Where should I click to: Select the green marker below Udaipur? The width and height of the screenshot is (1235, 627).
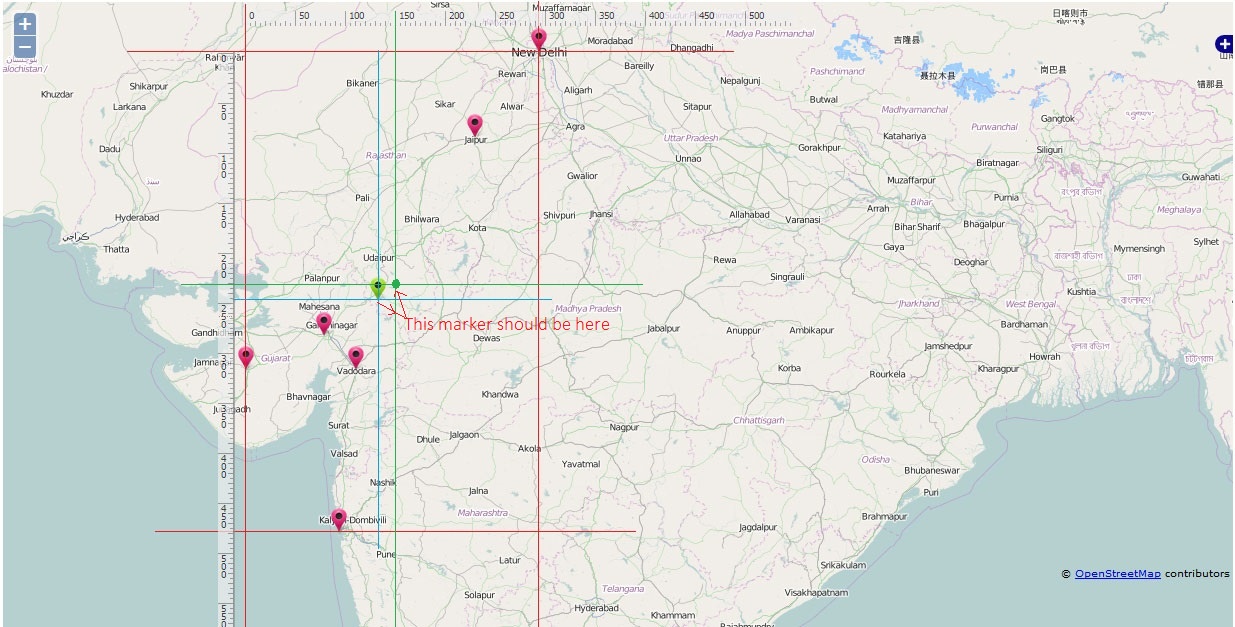[378, 288]
